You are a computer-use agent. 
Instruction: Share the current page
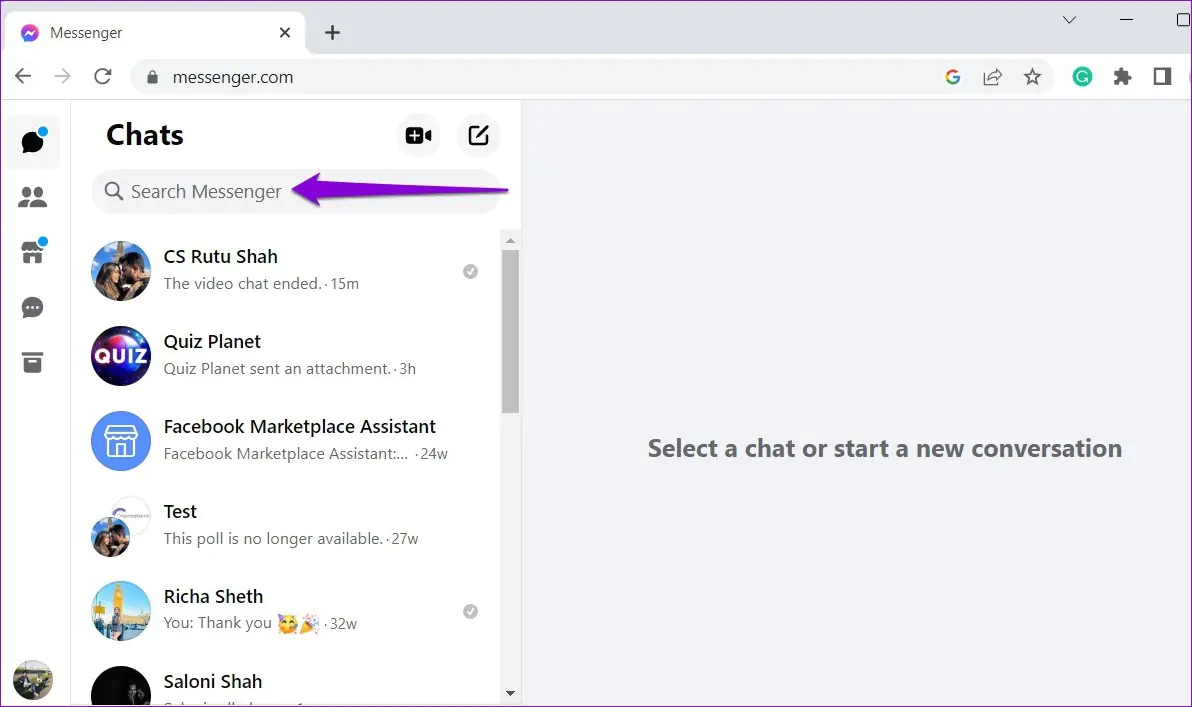coord(992,76)
